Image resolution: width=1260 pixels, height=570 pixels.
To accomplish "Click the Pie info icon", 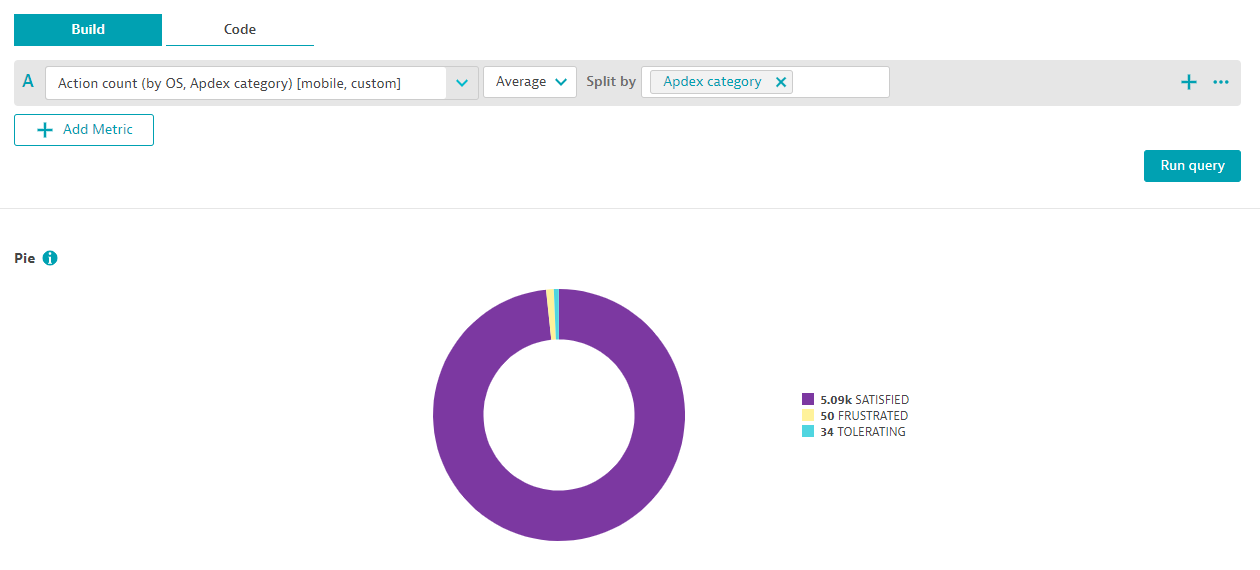I will 50,258.
